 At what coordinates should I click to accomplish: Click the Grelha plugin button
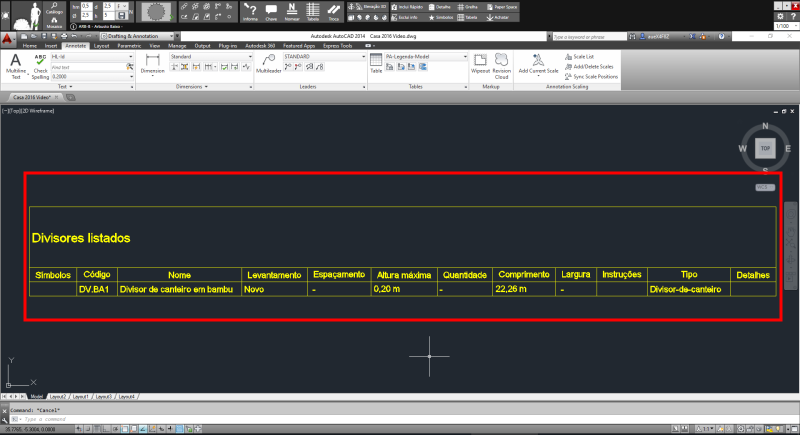pyautogui.click(x=468, y=7)
